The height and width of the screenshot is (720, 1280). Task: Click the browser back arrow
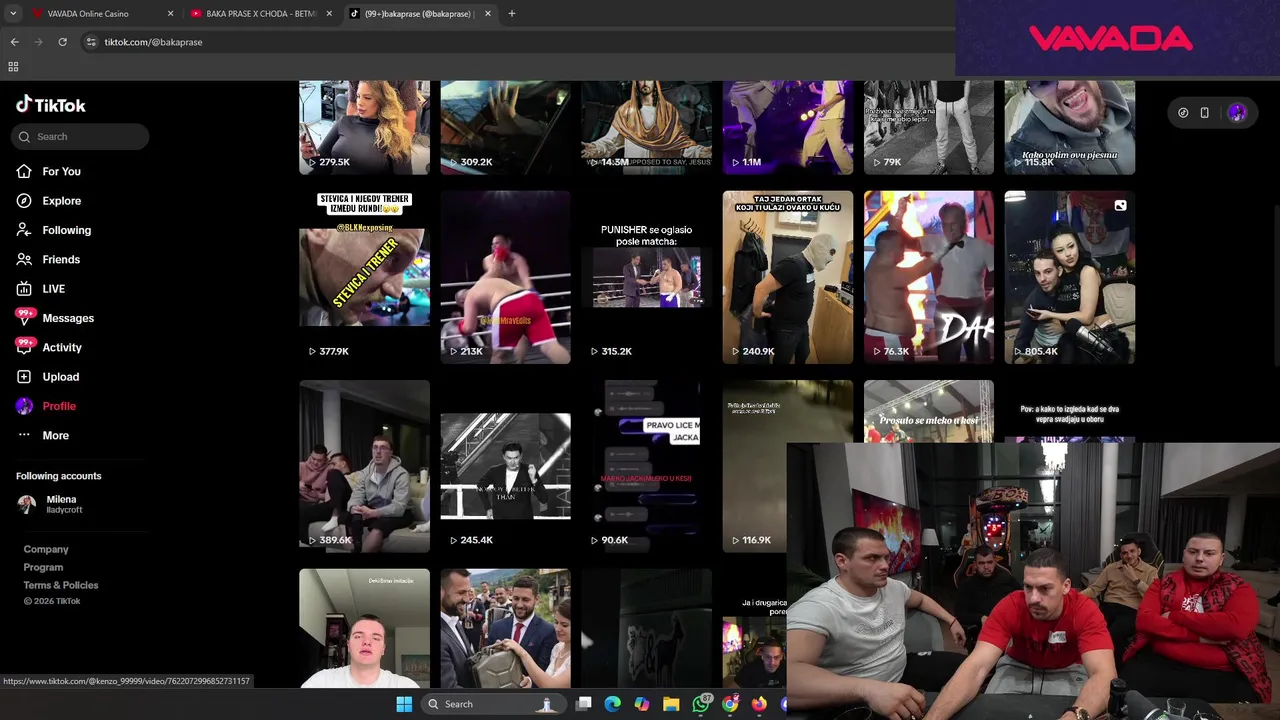coord(14,42)
